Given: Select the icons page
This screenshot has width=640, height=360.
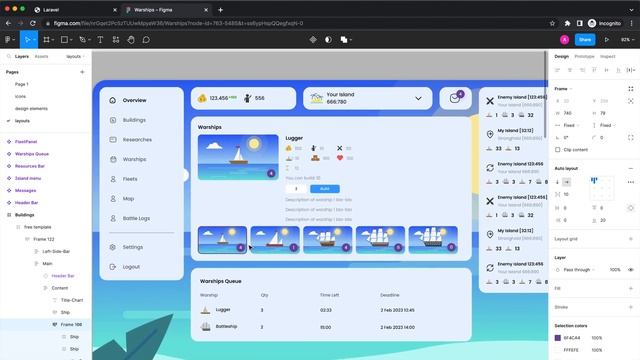Looking at the screenshot, I should [x=20, y=96].
